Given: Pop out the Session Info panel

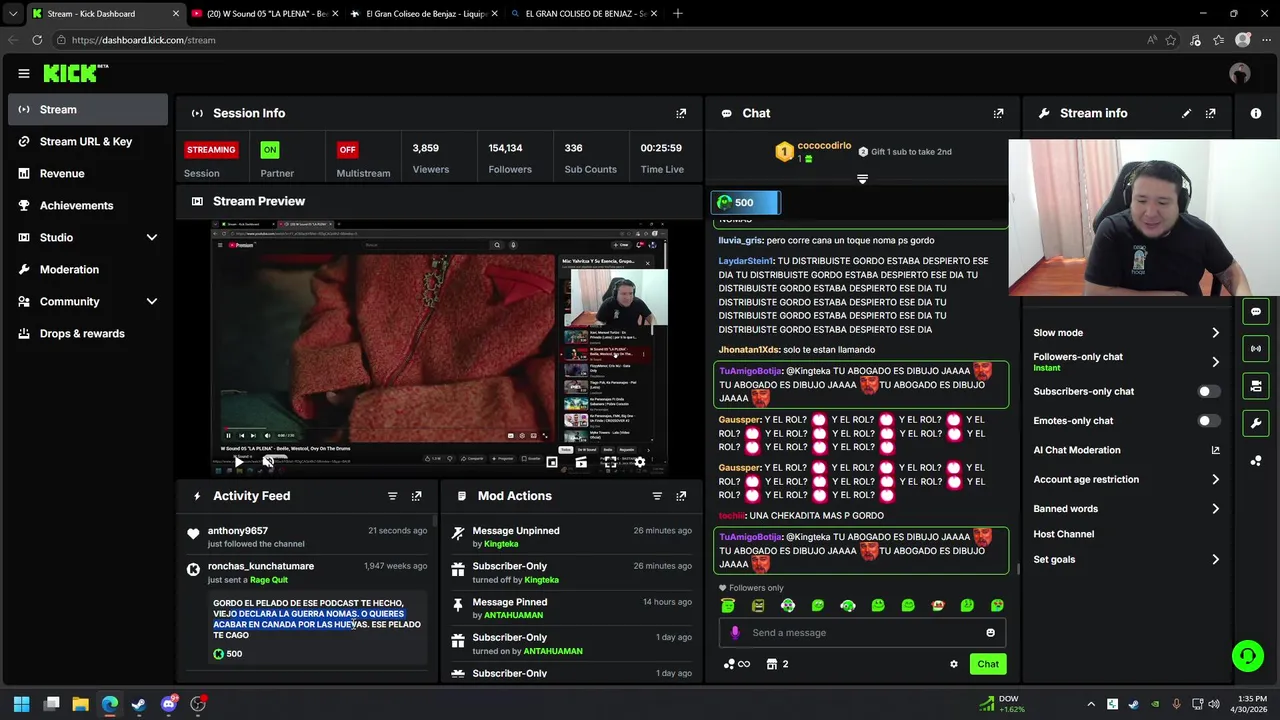Looking at the screenshot, I should click(x=681, y=113).
